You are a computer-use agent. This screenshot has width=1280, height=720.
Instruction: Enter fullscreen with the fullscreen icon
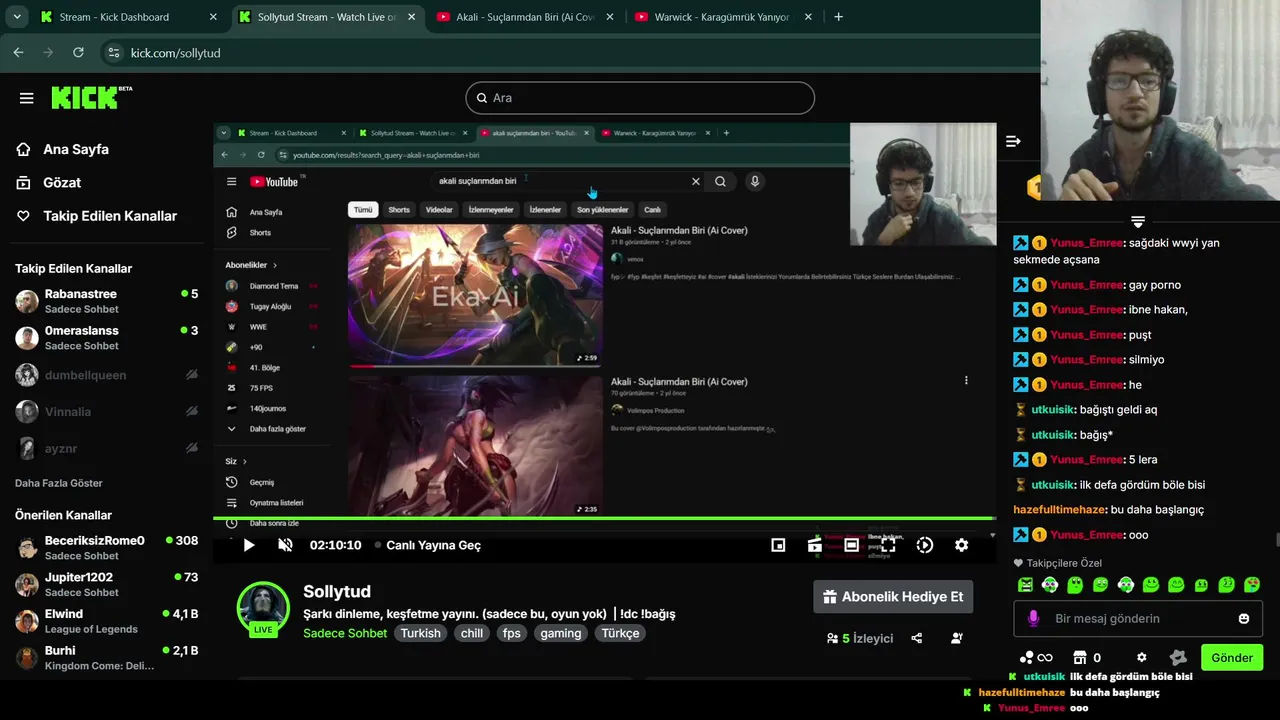[888, 545]
